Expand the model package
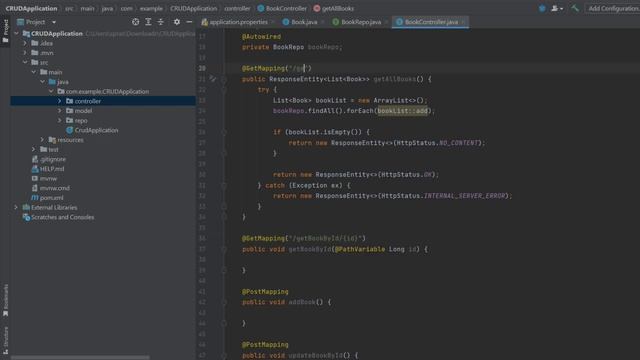The width and height of the screenshot is (640, 360). (x=60, y=111)
